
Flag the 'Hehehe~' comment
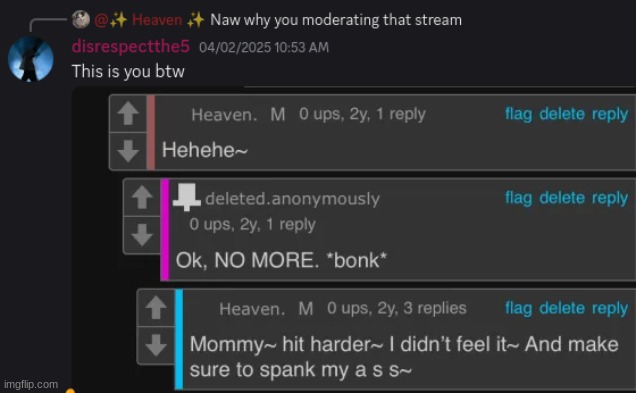pos(518,114)
